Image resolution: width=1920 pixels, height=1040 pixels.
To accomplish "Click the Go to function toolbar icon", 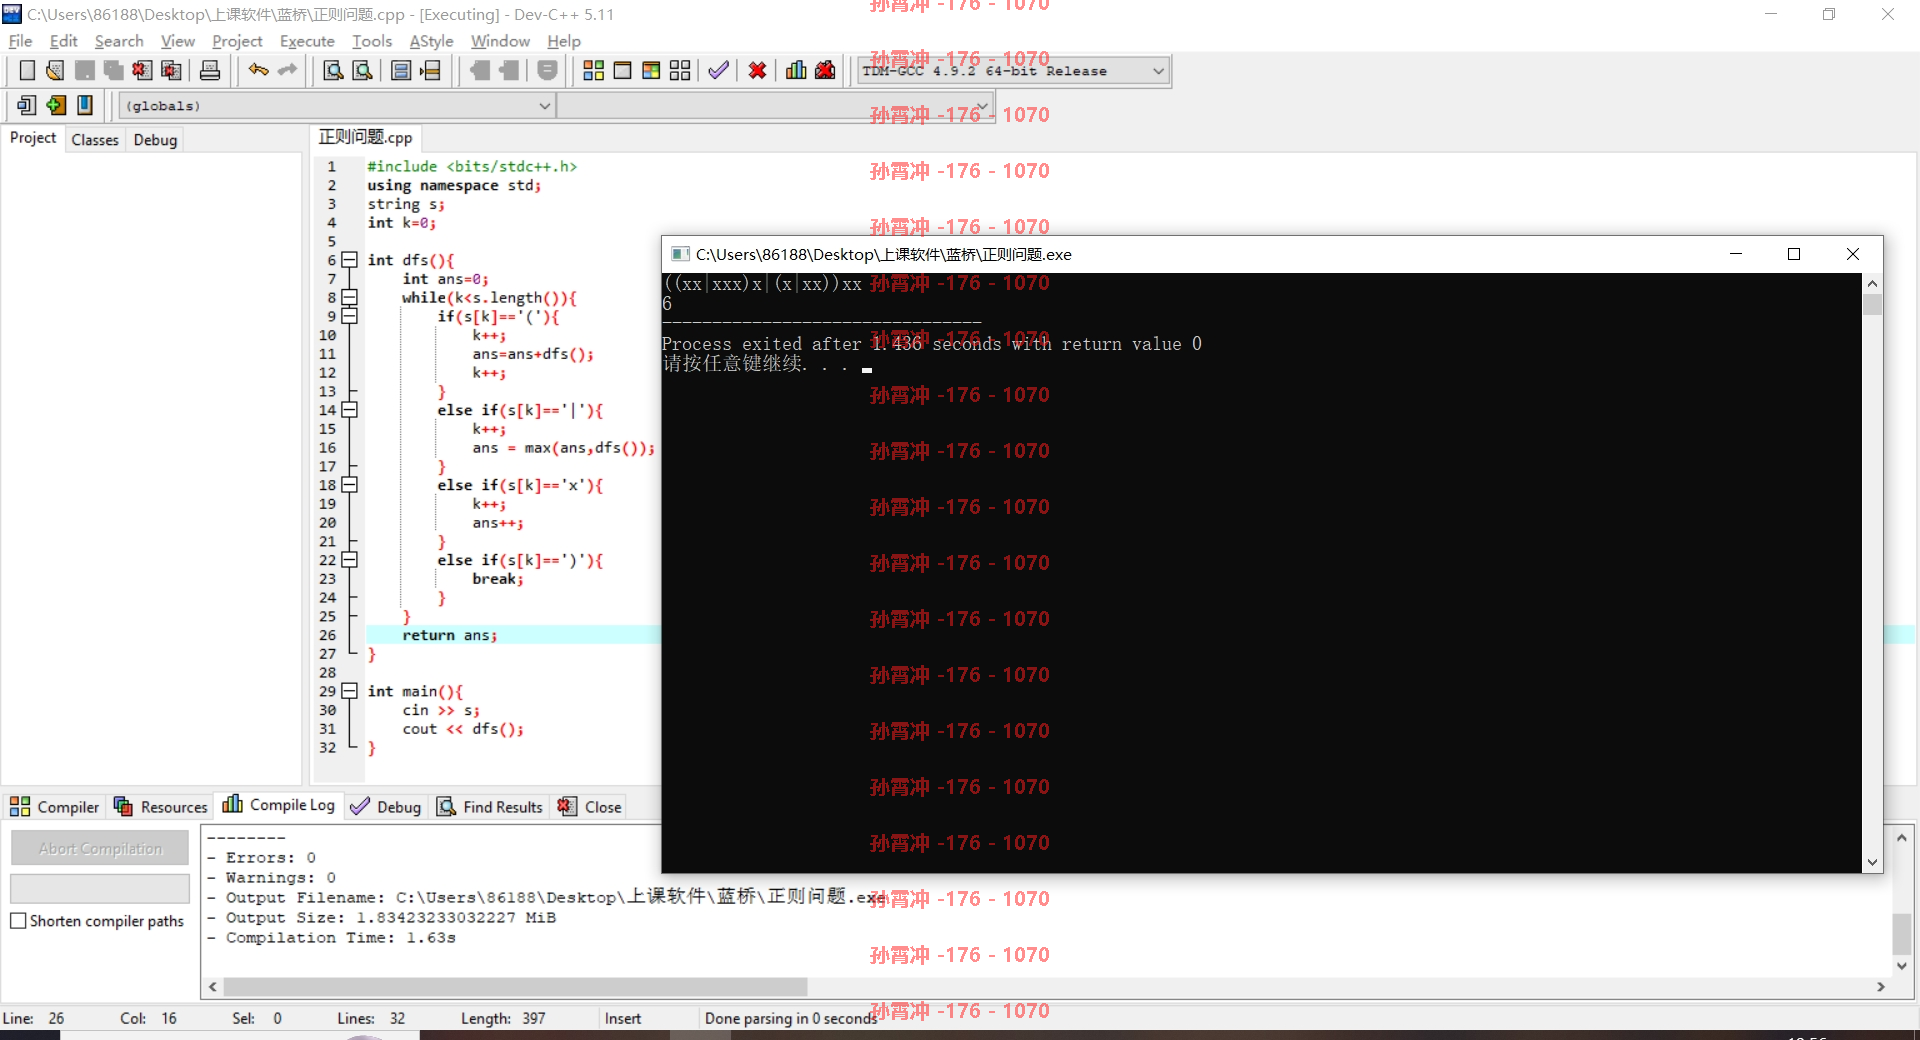I will [x=401, y=70].
